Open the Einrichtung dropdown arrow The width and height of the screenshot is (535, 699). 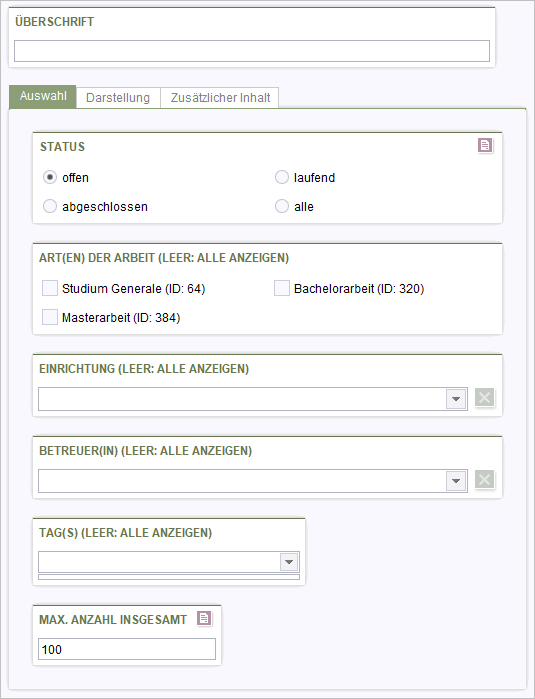(456, 399)
